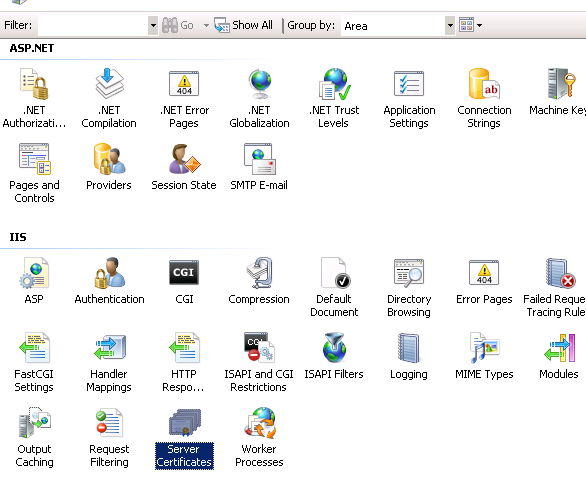
Task: Open IIS Error Pages feature
Action: 484,281
